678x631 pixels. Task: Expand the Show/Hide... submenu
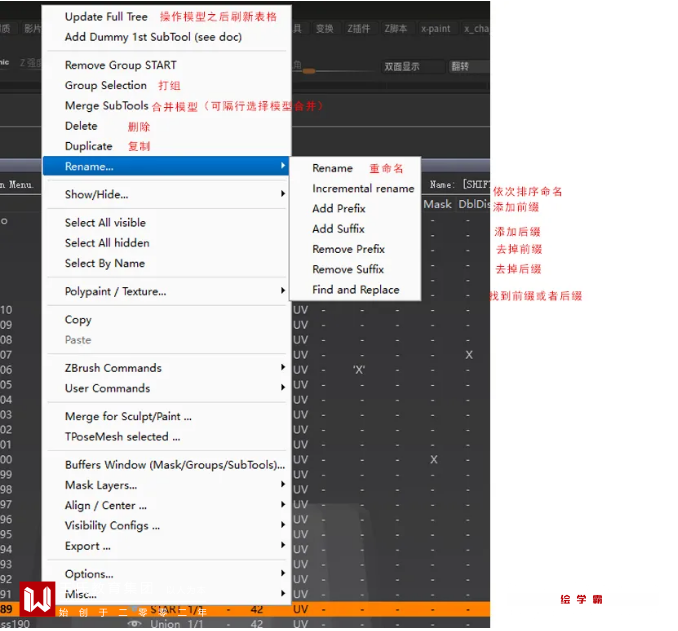point(166,195)
